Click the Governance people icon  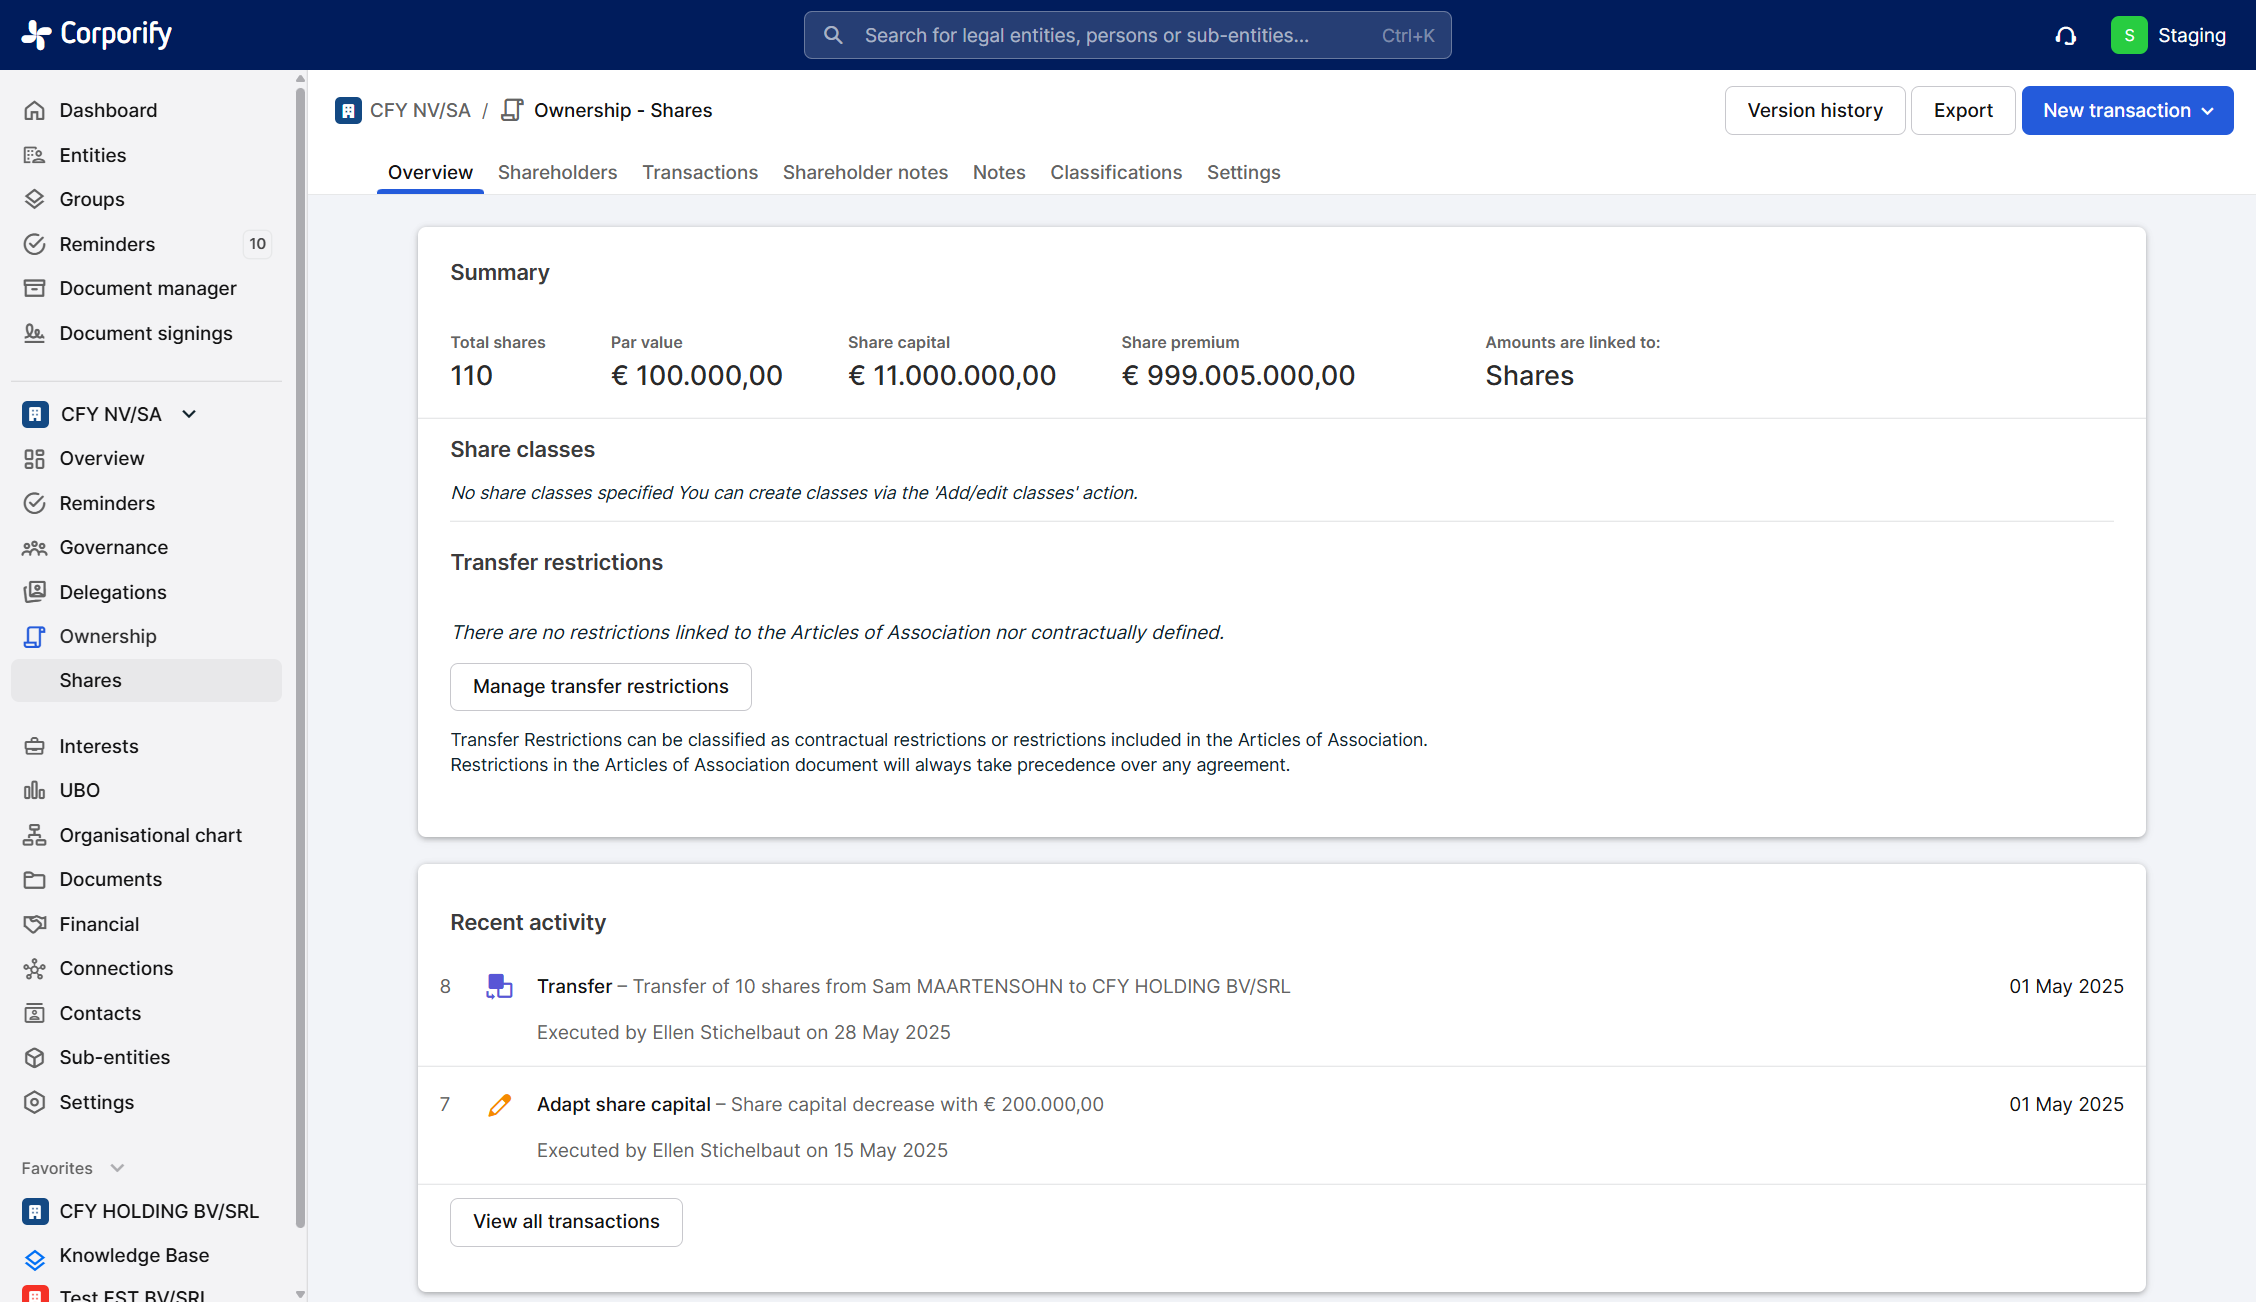35,548
